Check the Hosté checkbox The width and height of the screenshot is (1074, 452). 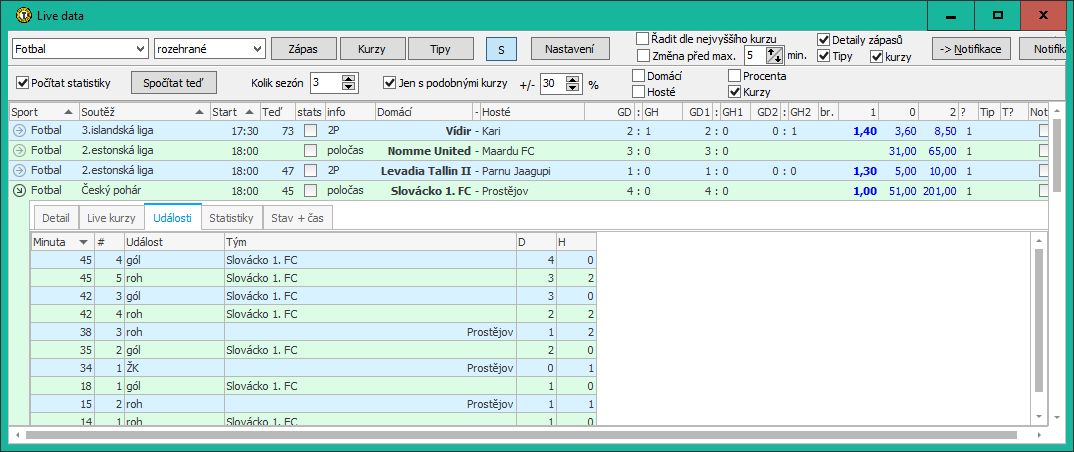pos(638,91)
